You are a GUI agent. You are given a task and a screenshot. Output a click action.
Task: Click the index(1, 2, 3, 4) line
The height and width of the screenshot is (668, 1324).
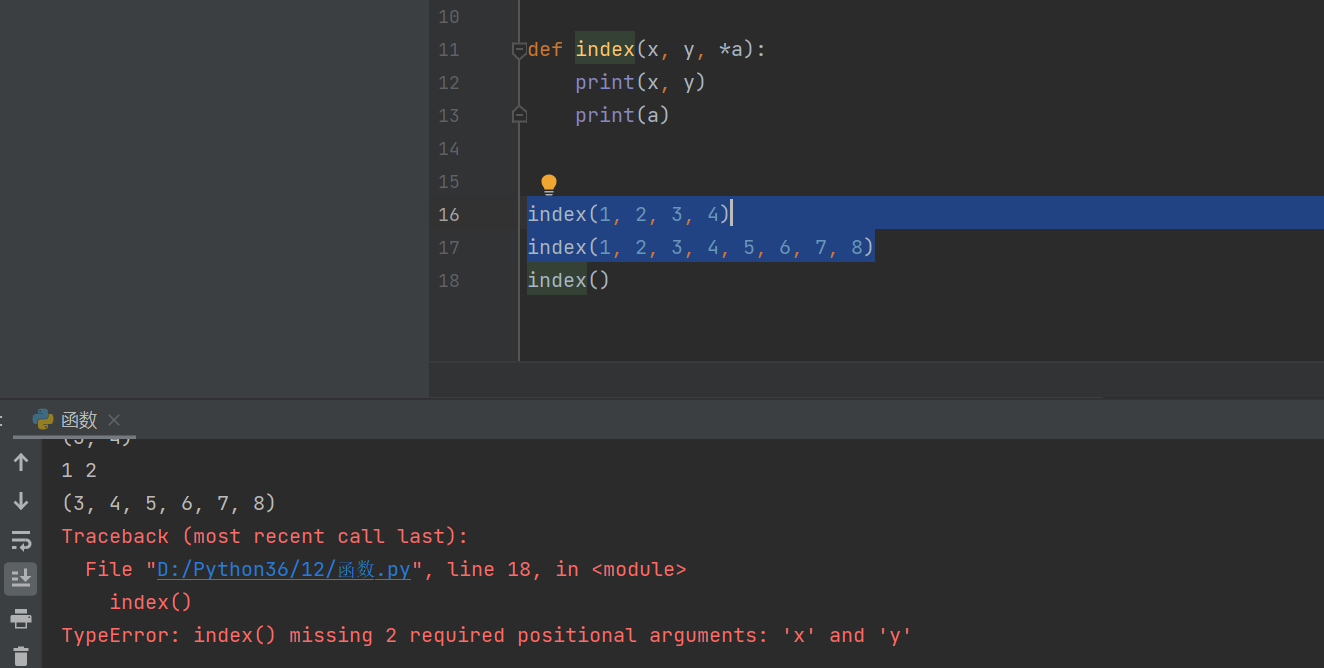[x=629, y=214]
